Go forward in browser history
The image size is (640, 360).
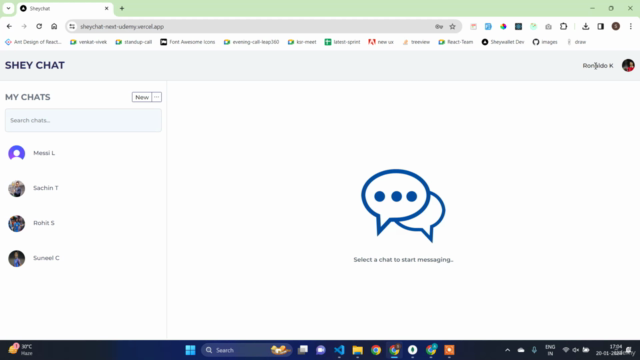[24, 27]
